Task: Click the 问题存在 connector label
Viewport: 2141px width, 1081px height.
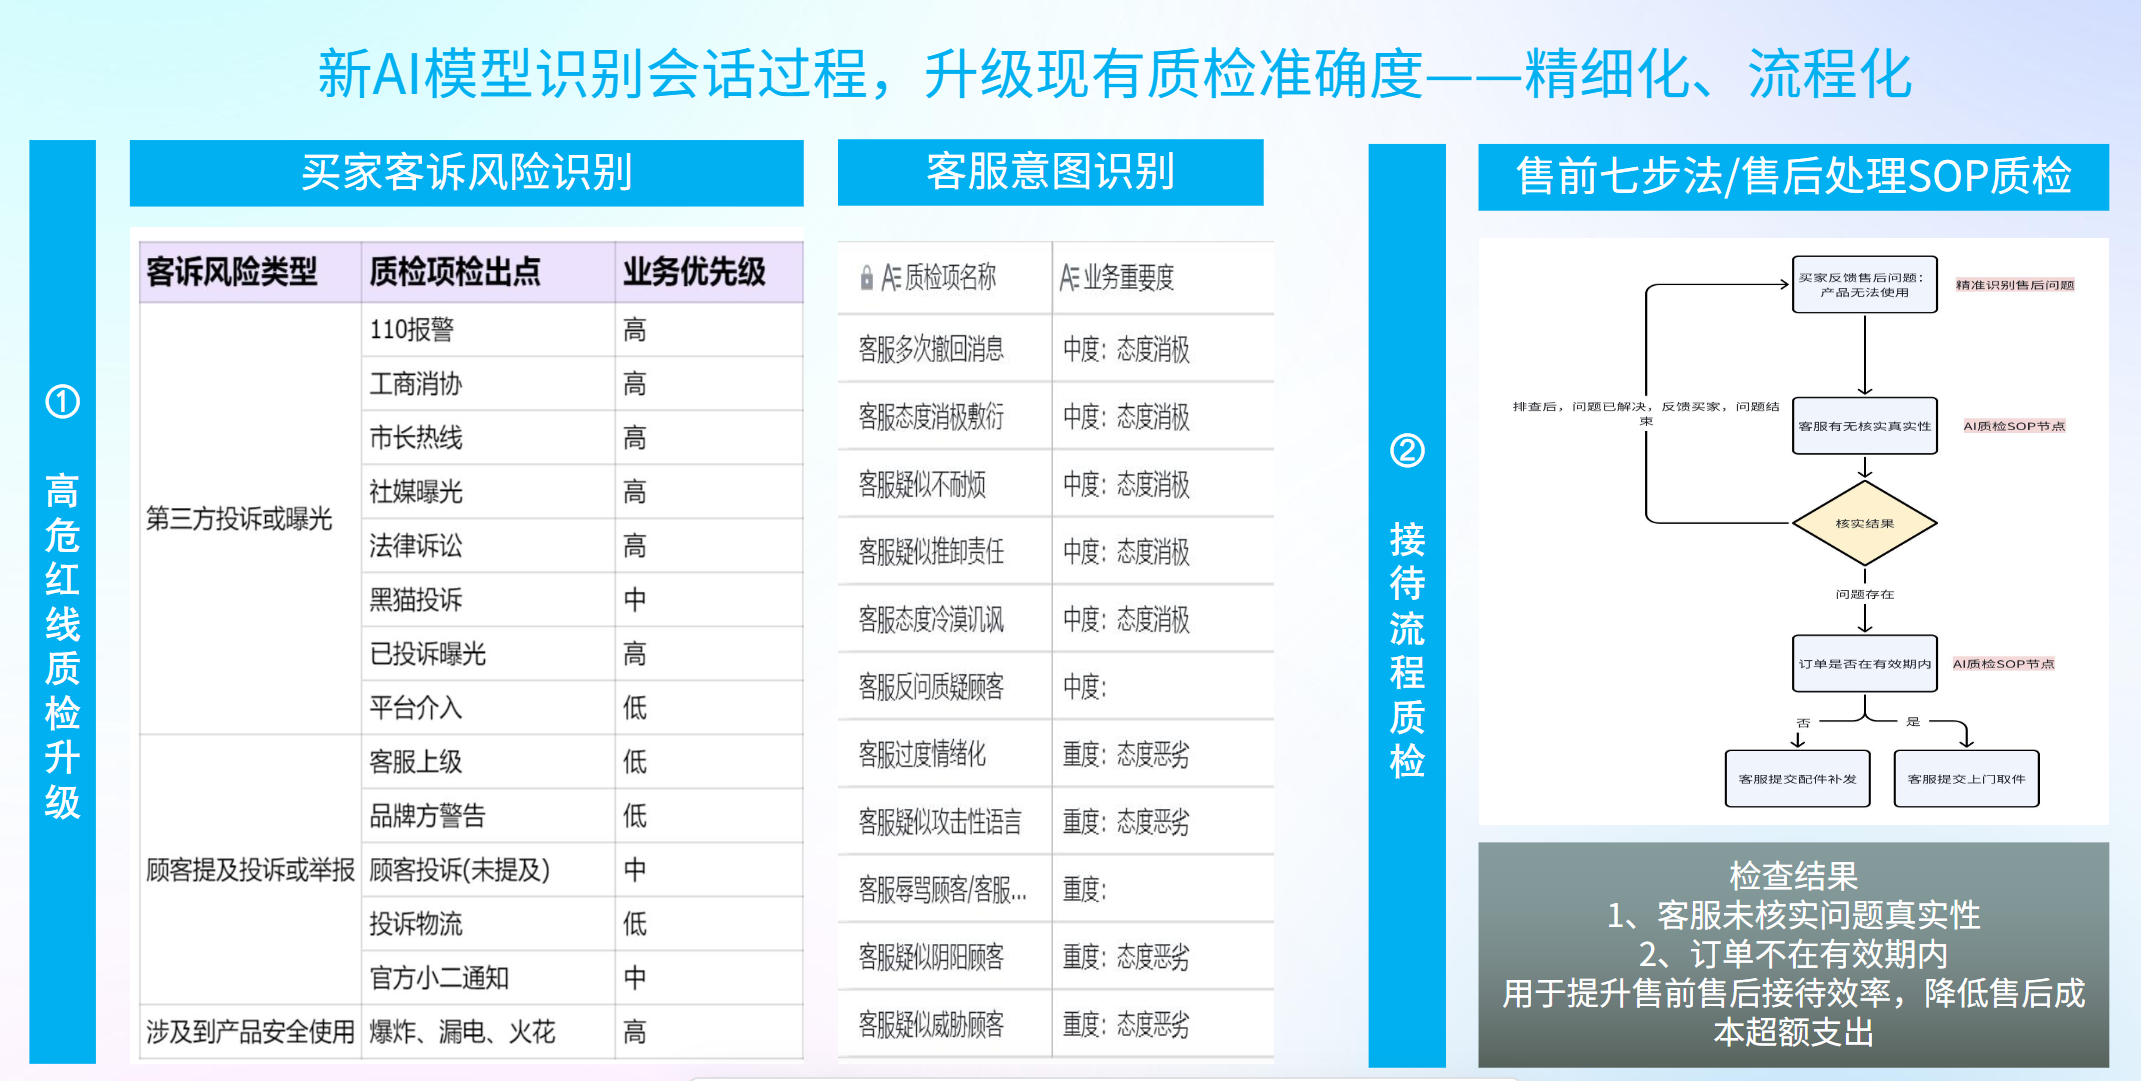Action: point(1864,594)
